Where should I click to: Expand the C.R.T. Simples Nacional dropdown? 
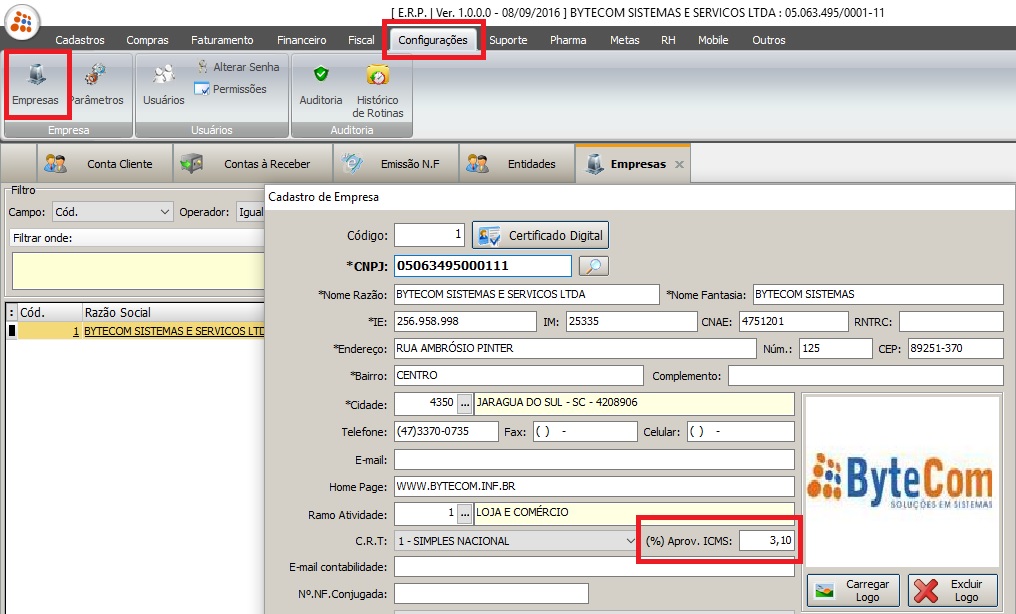630,541
